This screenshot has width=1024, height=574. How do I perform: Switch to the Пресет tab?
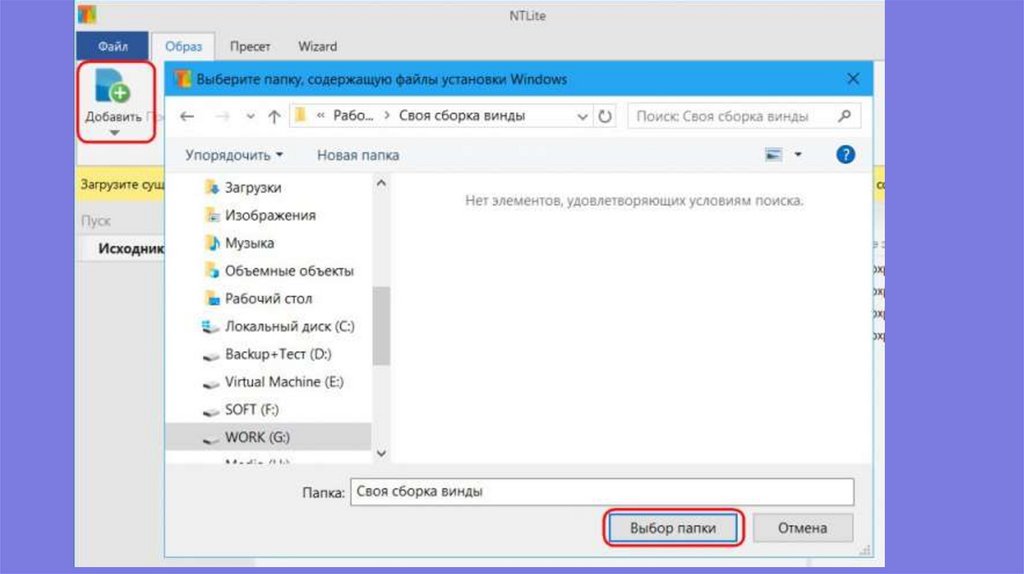[x=250, y=46]
